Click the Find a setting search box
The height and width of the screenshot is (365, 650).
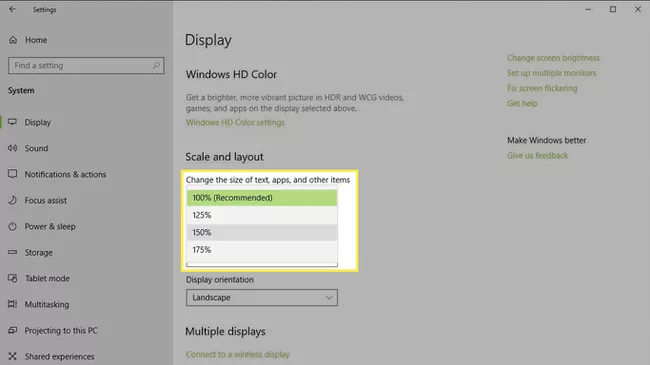tap(86, 66)
